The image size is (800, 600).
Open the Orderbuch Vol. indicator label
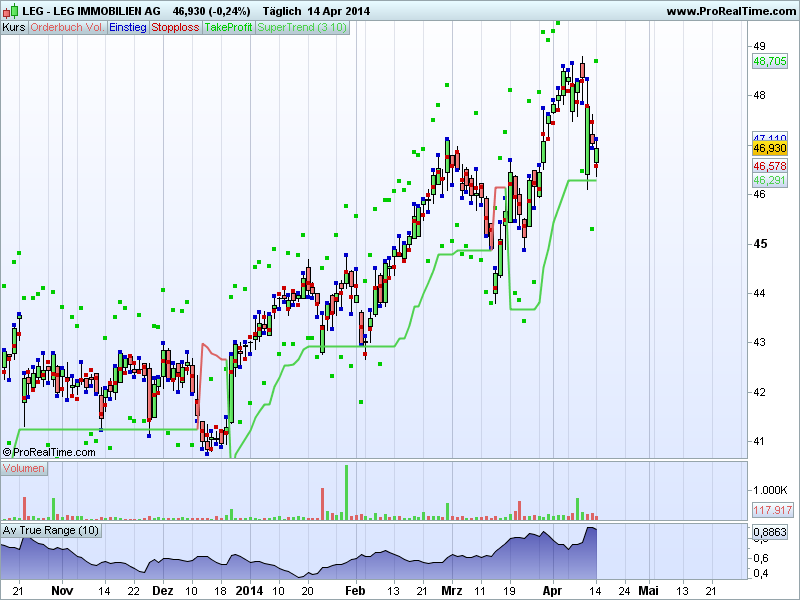pyautogui.click(x=66, y=27)
